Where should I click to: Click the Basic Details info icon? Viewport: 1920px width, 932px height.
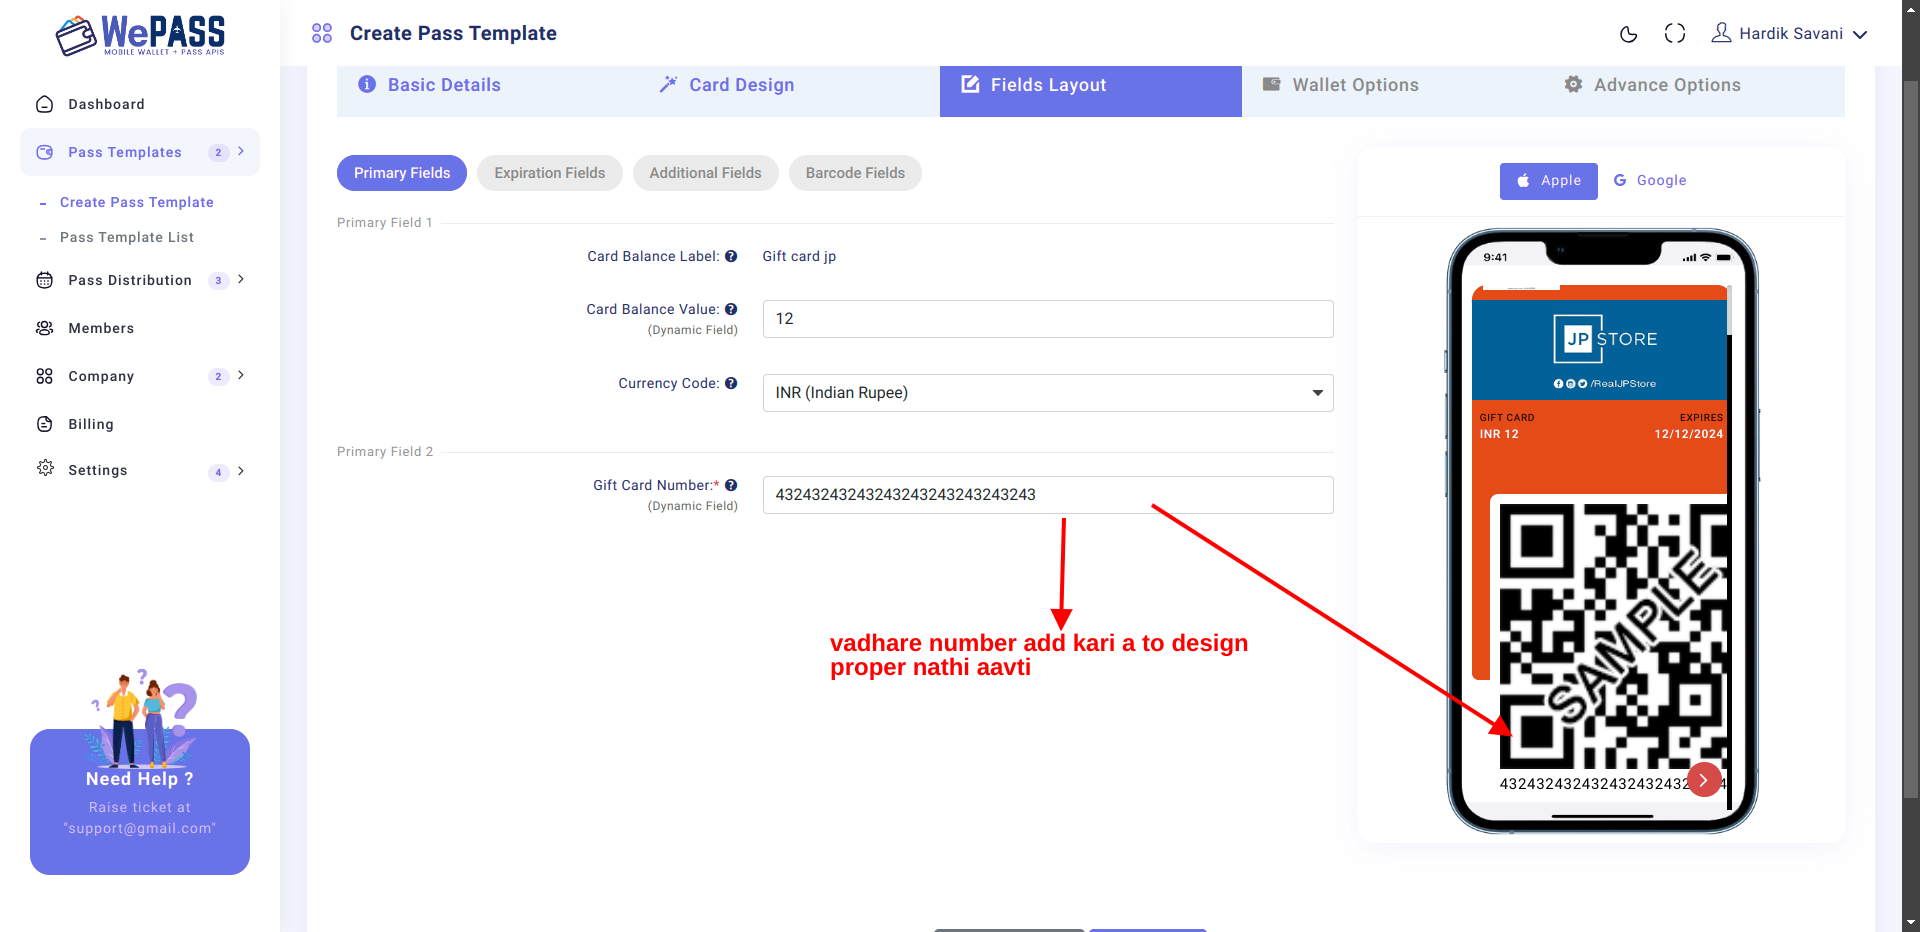tap(367, 84)
